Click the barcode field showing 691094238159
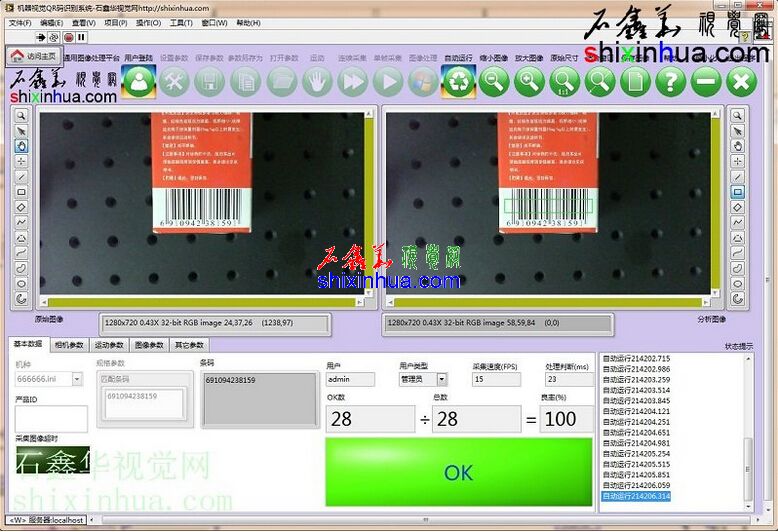Image resolution: width=778 pixels, height=532 pixels. click(260, 399)
